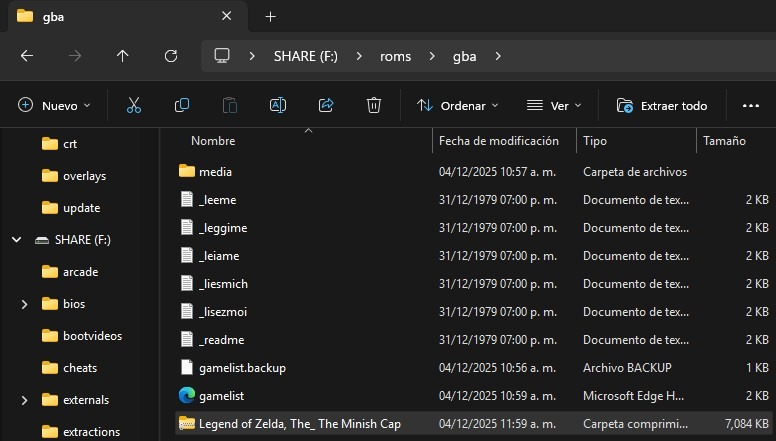The width and height of the screenshot is (776, 441).
Task: Click the Share icon in toolbar
Action: tap(326, 105)
